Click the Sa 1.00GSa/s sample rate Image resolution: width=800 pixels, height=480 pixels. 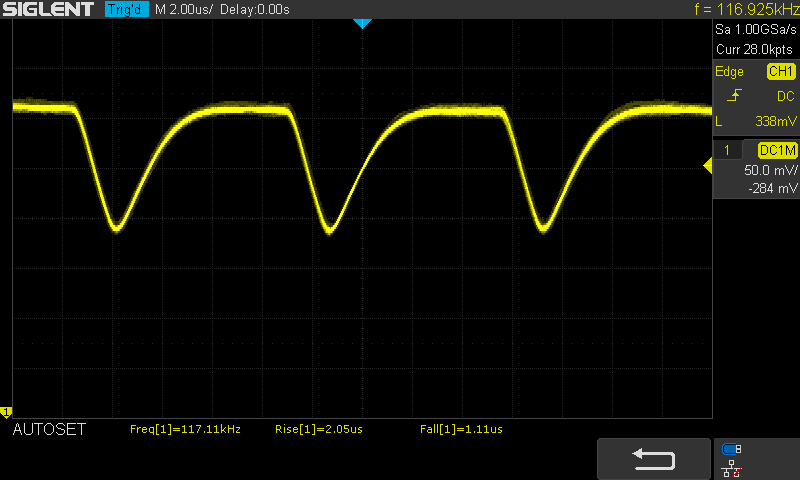pyautogui.click(x=756, y=30)
